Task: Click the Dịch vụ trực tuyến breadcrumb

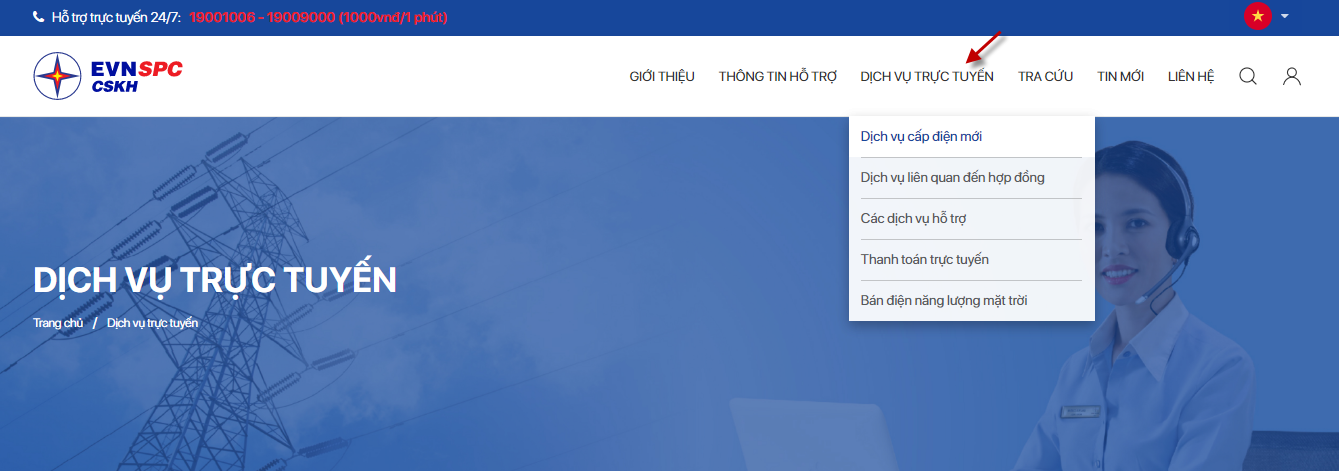Action: pos(152,323)
